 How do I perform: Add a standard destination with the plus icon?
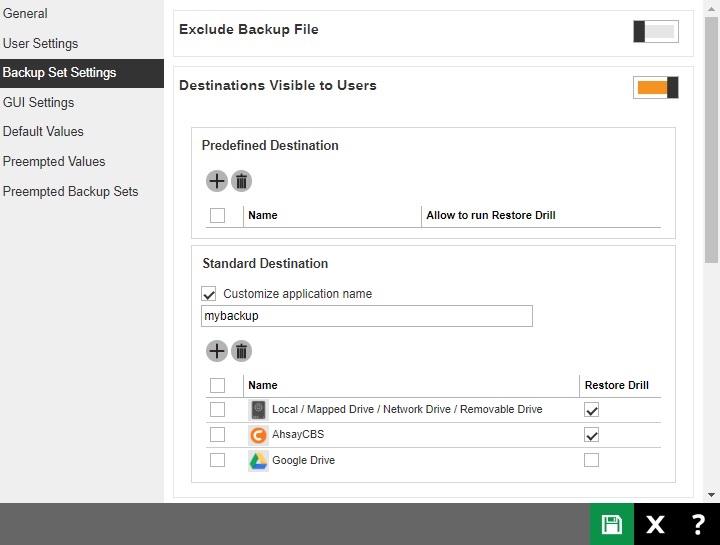[217, 351]
